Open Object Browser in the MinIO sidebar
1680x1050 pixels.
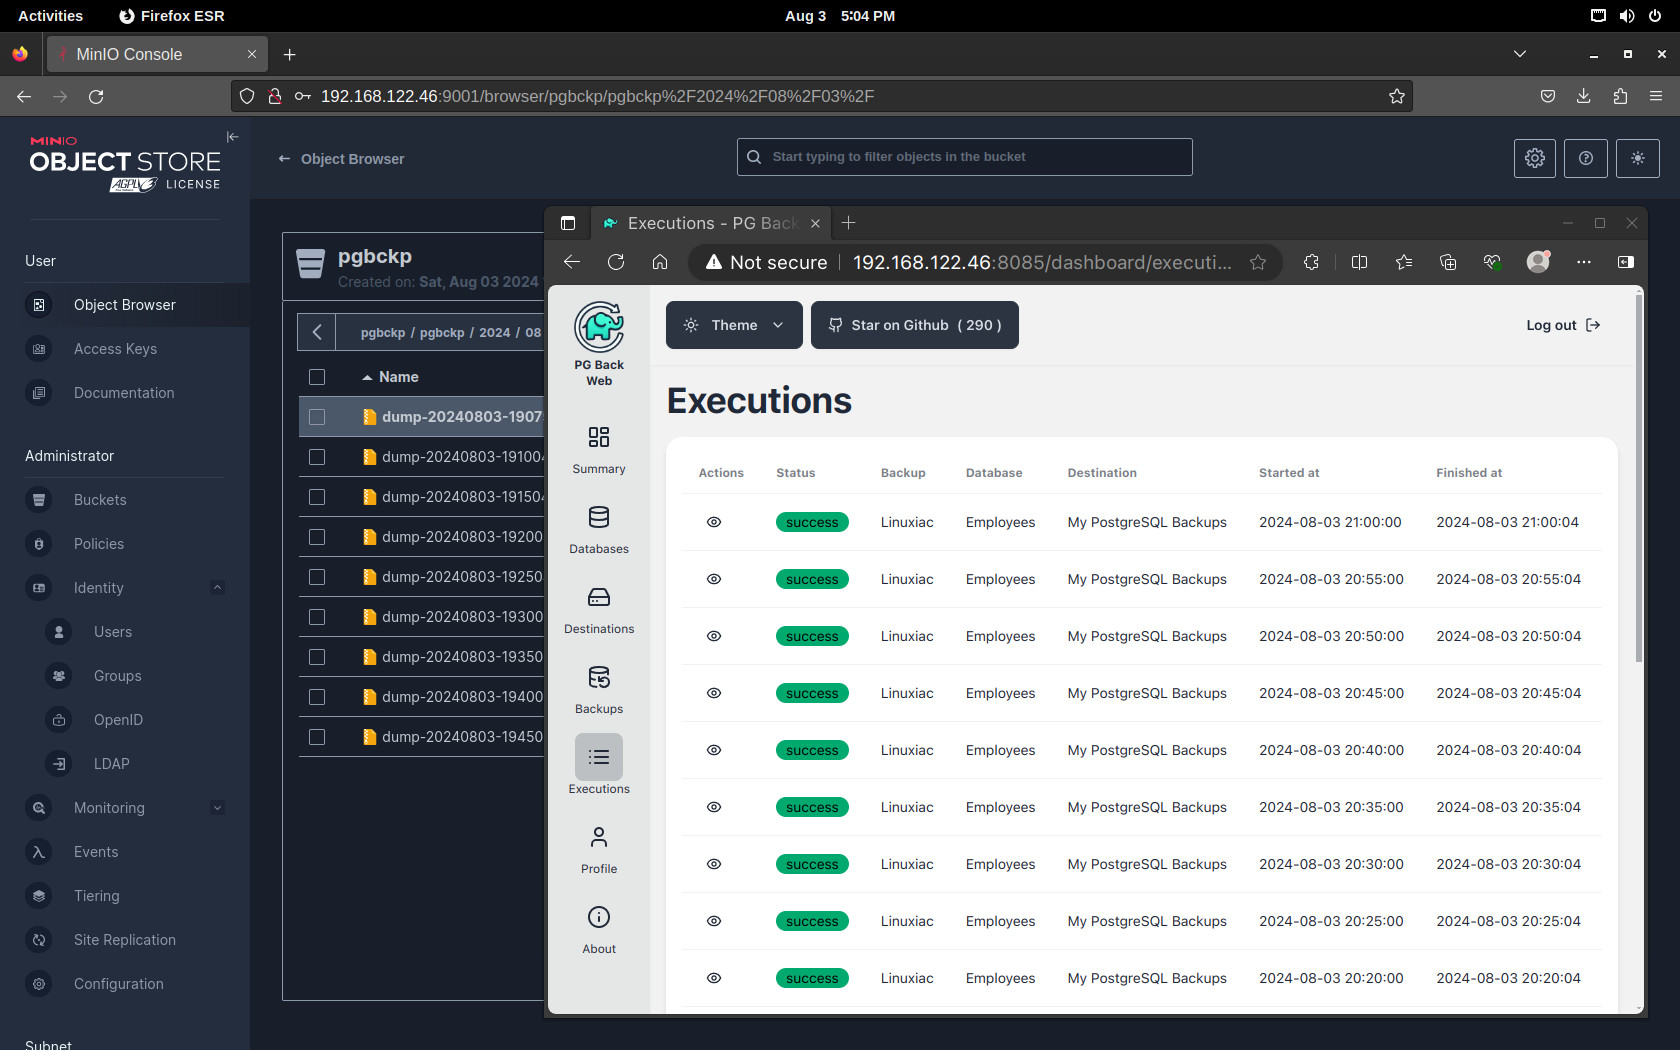coord(125,305)
